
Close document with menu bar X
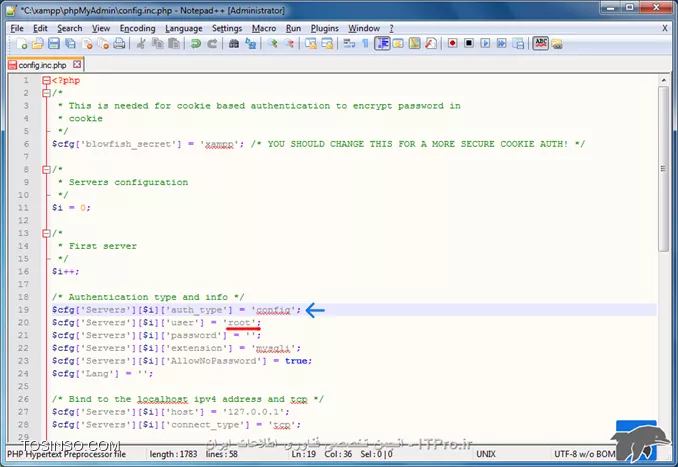[665, 29]
